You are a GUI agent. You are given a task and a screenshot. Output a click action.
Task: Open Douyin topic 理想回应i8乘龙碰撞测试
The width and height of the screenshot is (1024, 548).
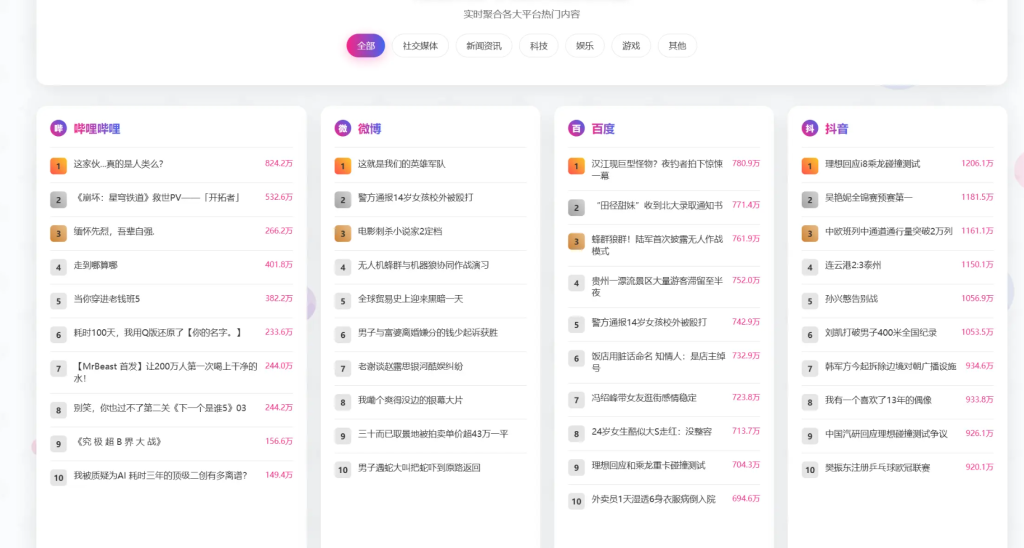coord(872,164)
